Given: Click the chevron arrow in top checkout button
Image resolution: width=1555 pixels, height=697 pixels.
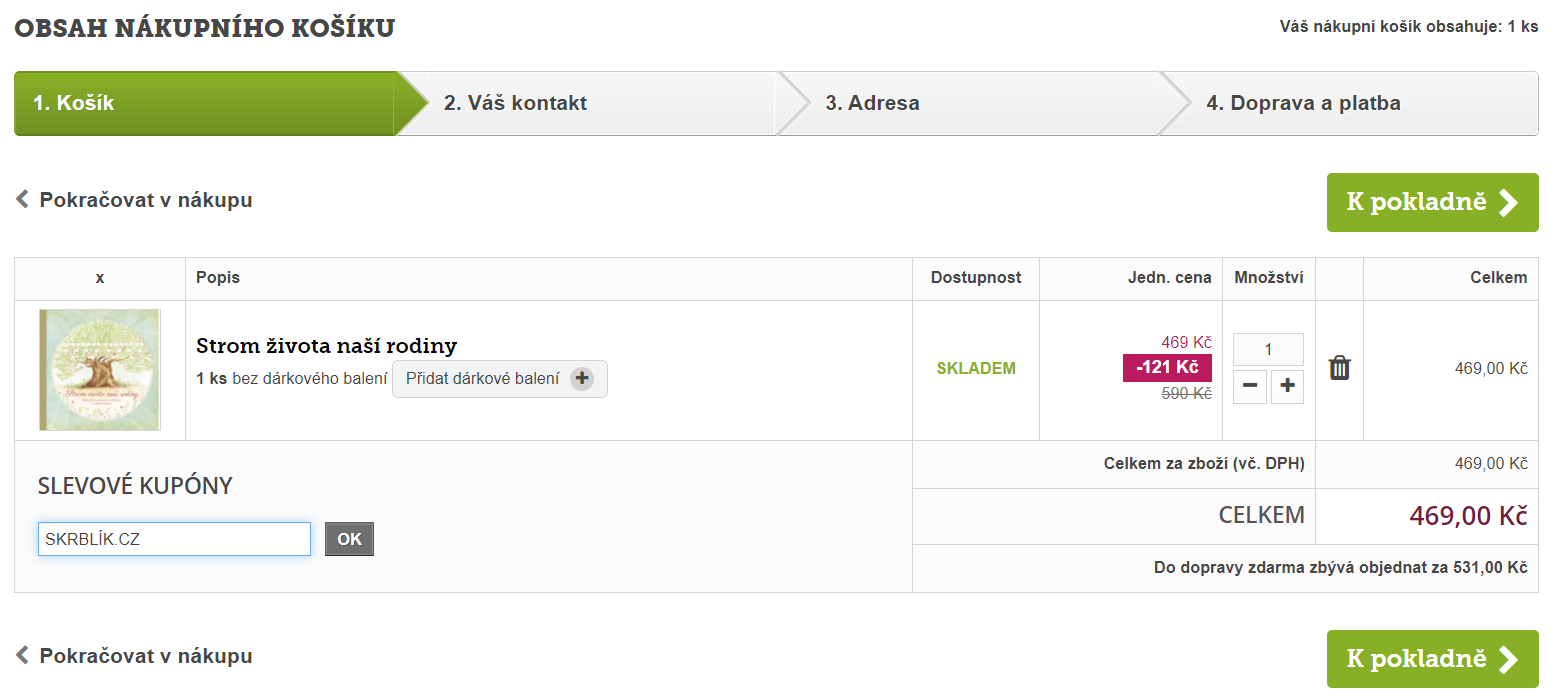Looking at the screenshot, I should point(1508,203).
